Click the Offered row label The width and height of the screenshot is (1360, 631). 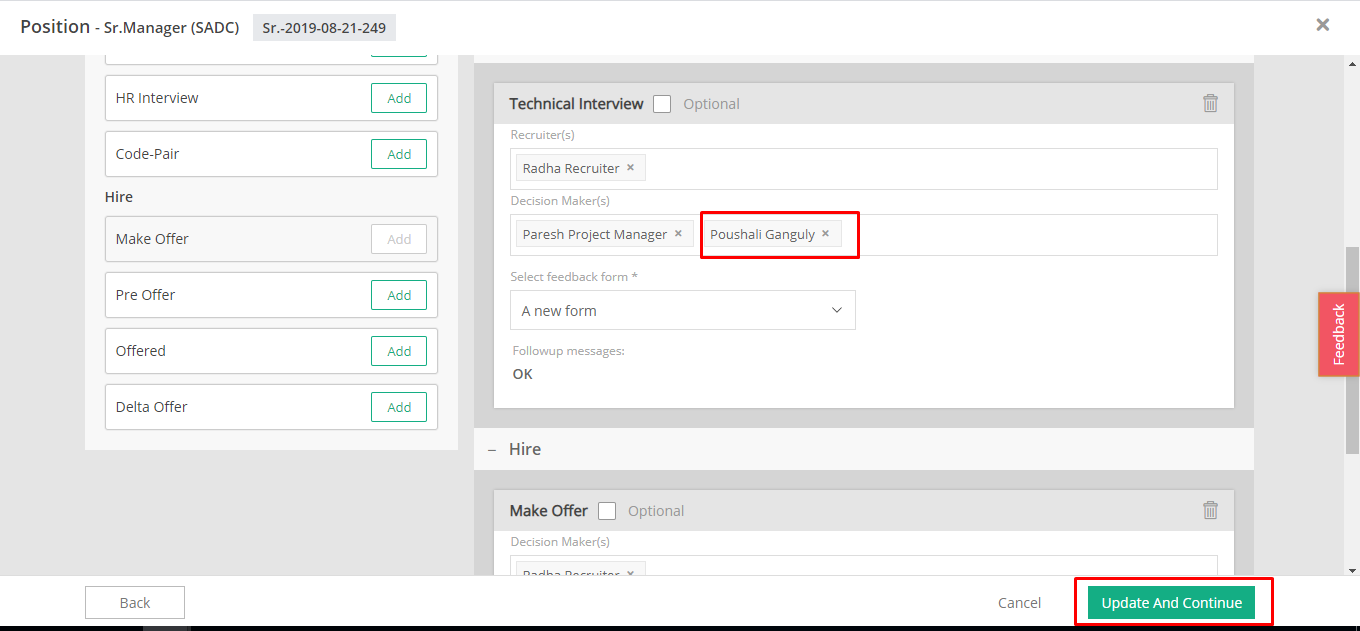140,351
